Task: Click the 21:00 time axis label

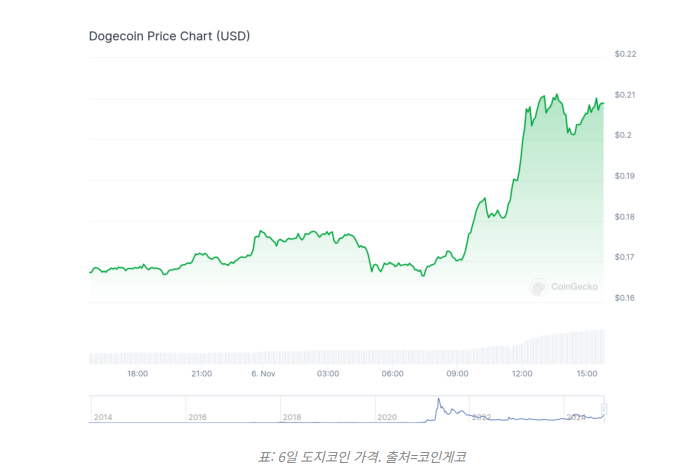Action: 201,374
